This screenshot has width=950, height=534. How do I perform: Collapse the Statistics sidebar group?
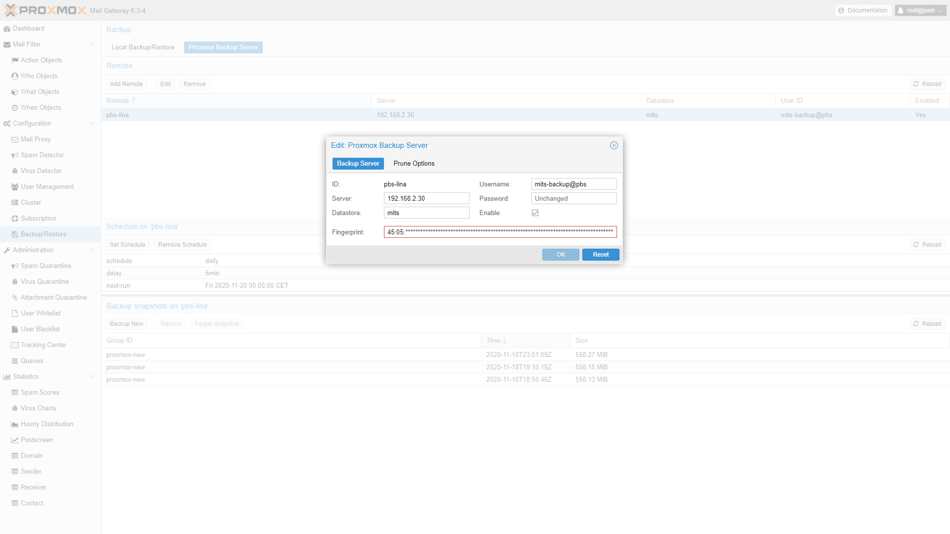(92, 376)
